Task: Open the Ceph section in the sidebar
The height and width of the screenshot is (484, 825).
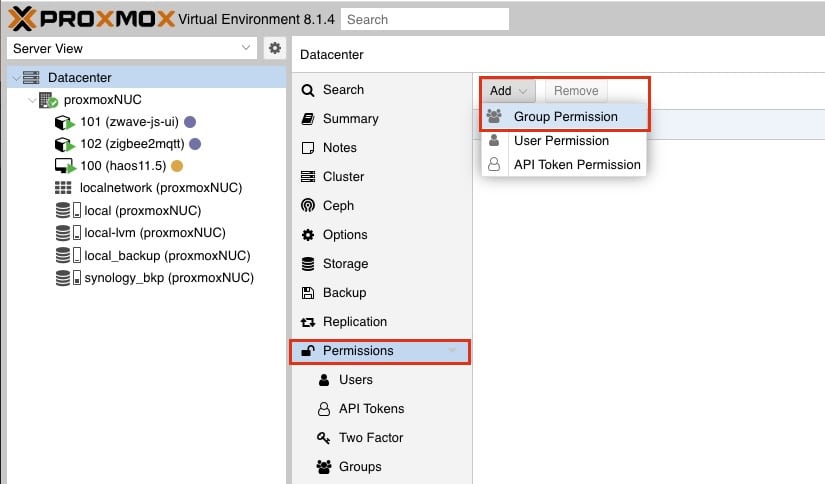Action: [x=380, y=206]
